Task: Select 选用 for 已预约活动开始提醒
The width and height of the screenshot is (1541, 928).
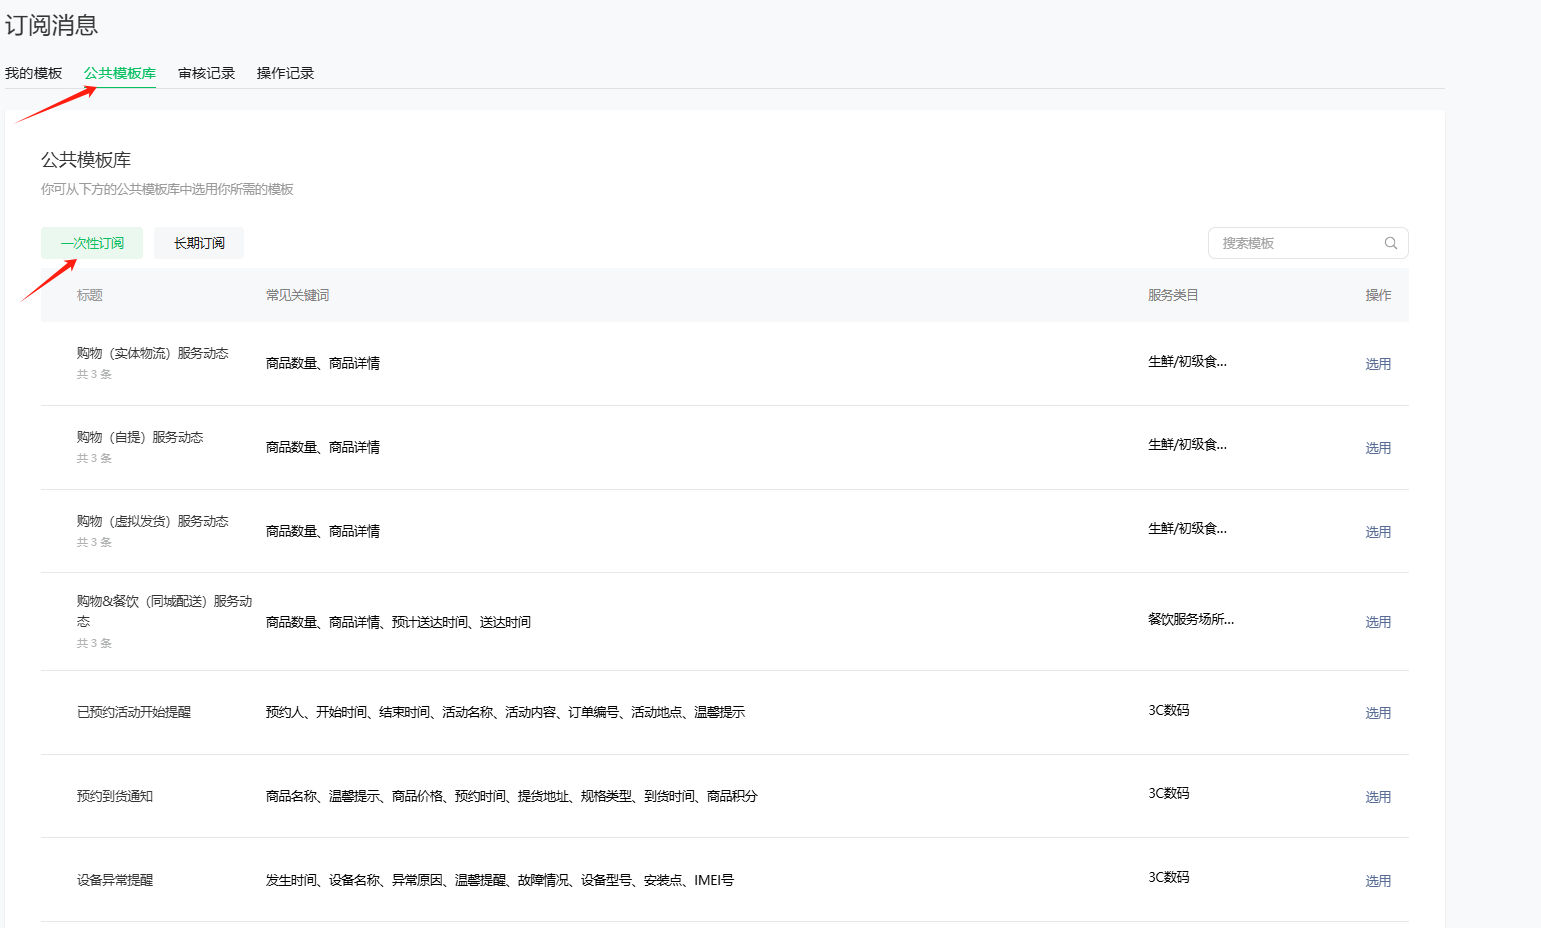Action: tap(1378, 713)
